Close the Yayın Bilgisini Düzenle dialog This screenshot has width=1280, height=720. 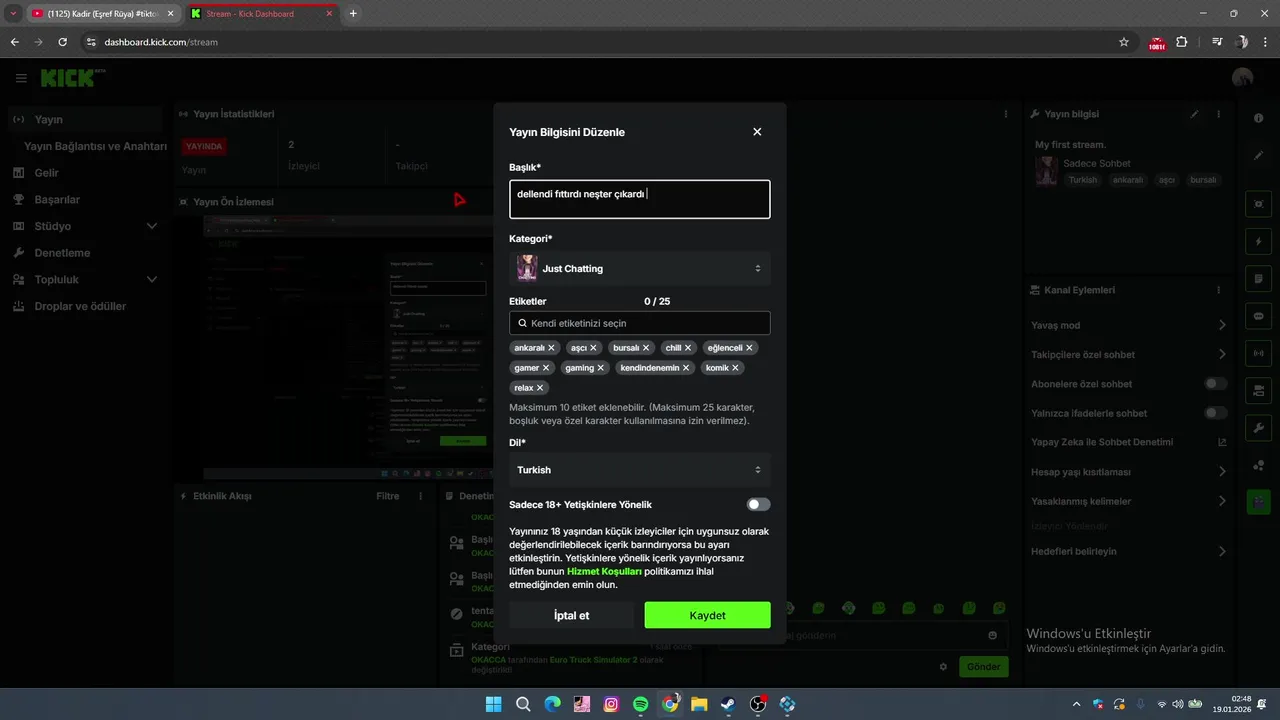click(x=757, y=132)
